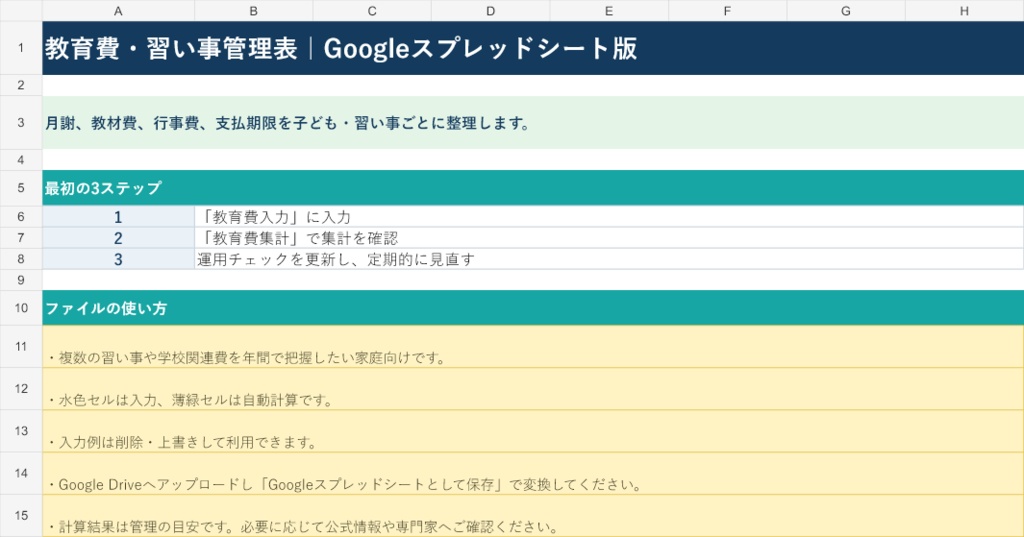Select column H header

(964, 10)
